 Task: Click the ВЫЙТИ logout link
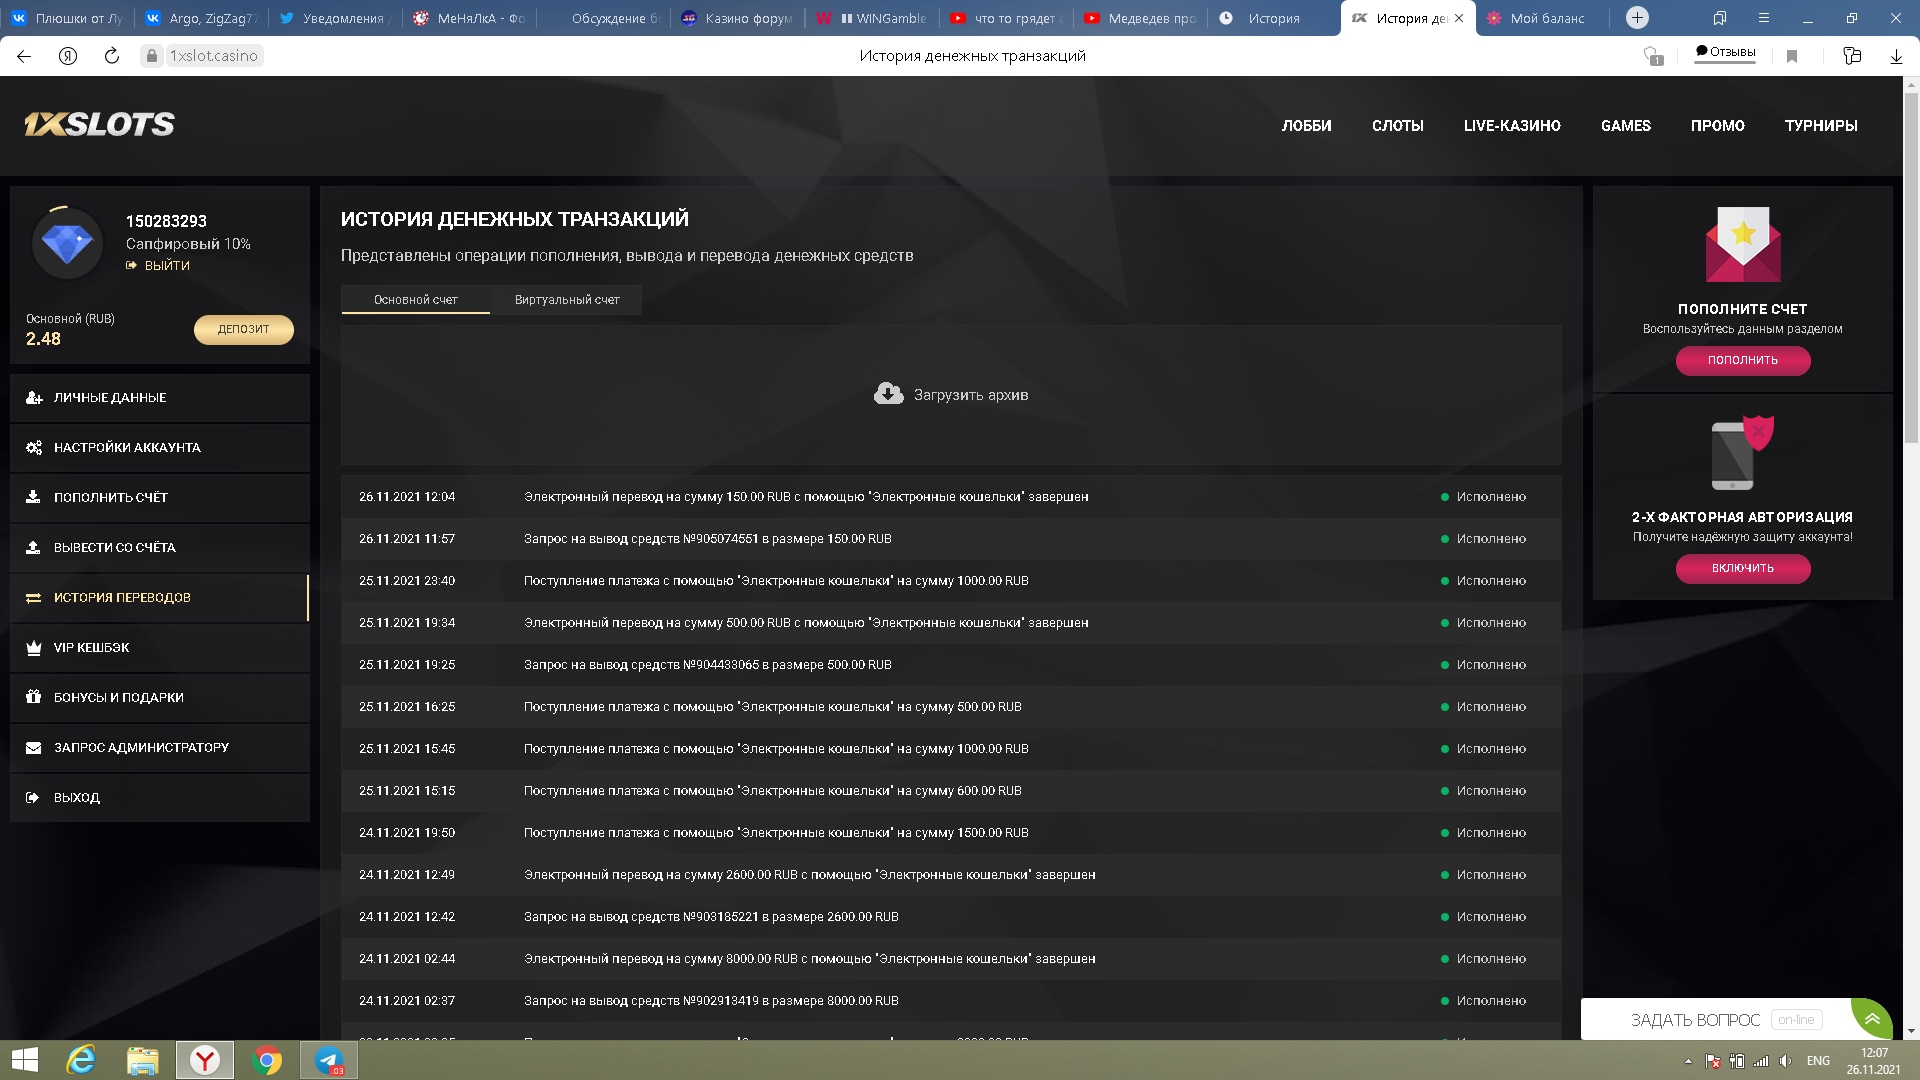166,266
